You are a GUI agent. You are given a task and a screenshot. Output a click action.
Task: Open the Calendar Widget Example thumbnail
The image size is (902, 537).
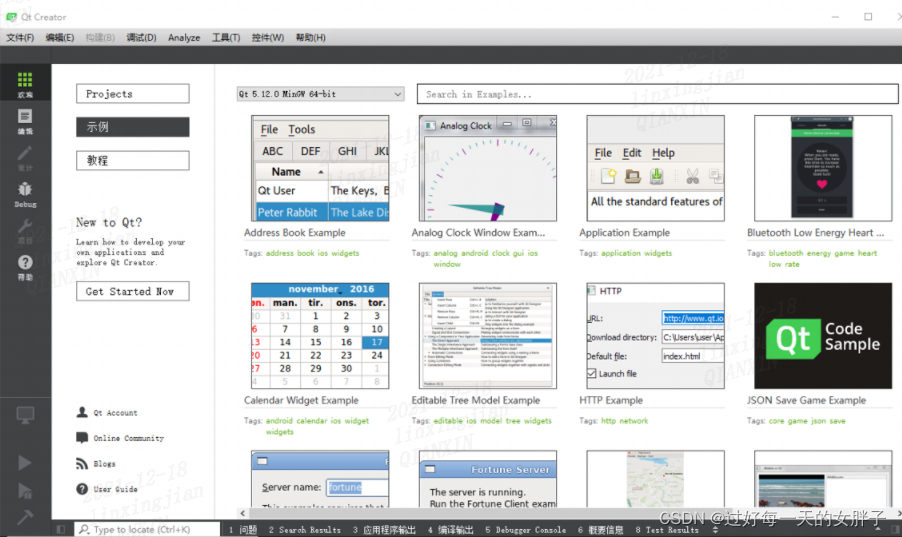pyautogui.click(x=320, y=336)
